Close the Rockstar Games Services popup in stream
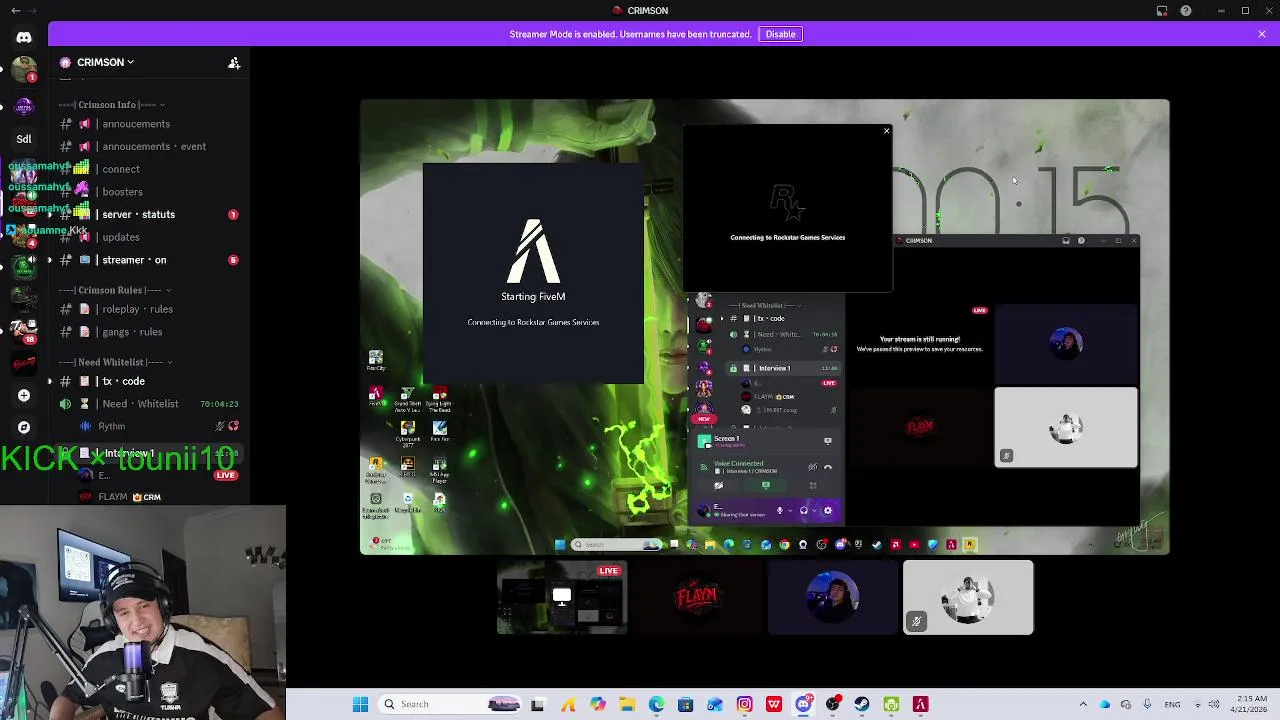The image size is (1280, 720). tap(886, 131)
